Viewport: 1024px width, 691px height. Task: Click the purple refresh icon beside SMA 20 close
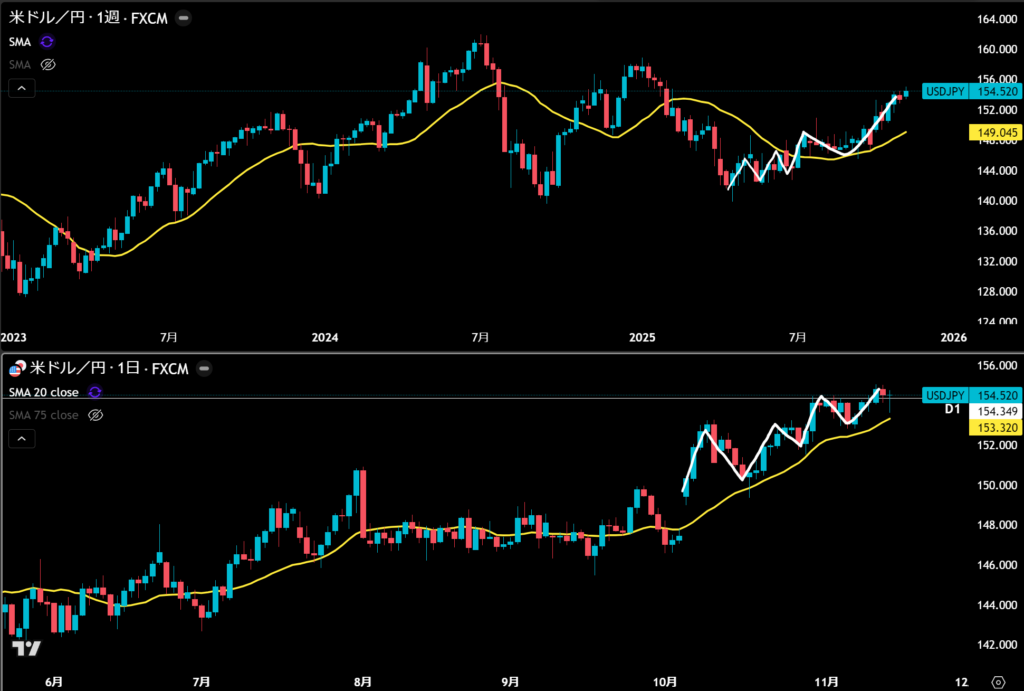(x=96, y=392)
